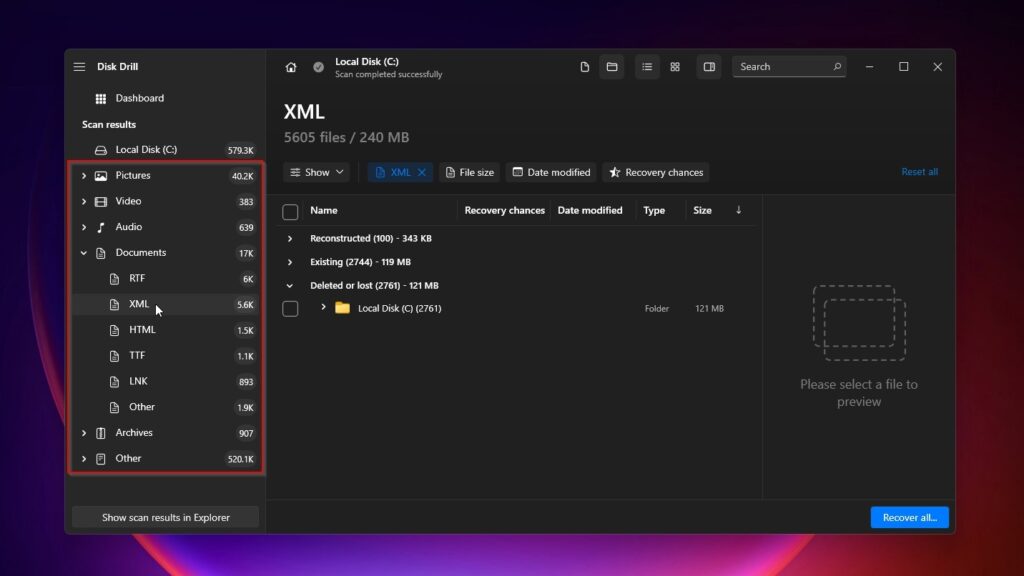Open the File size filter
The width and height of the screenshot is (1024, 576).
point(470,172)
